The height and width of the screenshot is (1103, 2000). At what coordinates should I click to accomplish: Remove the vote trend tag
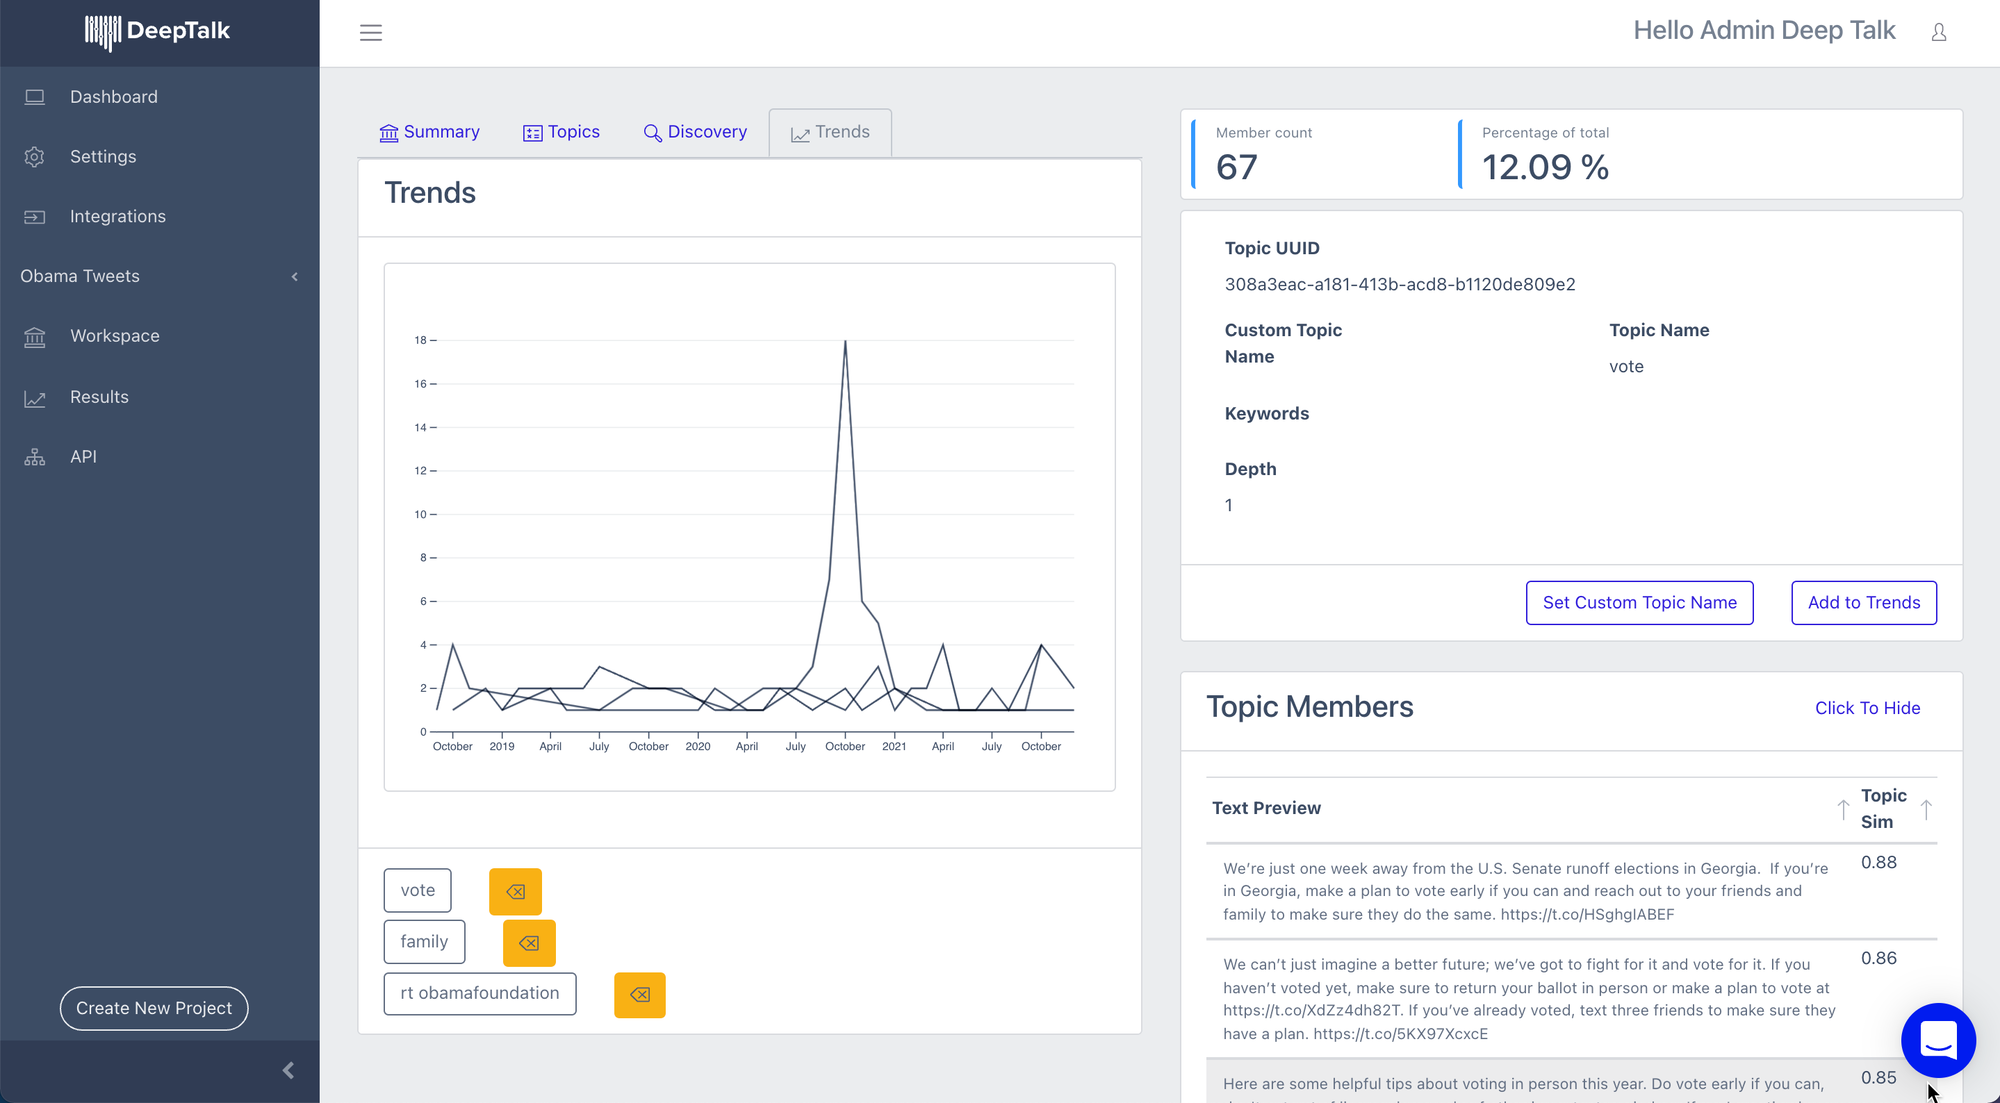pos(515,891)
